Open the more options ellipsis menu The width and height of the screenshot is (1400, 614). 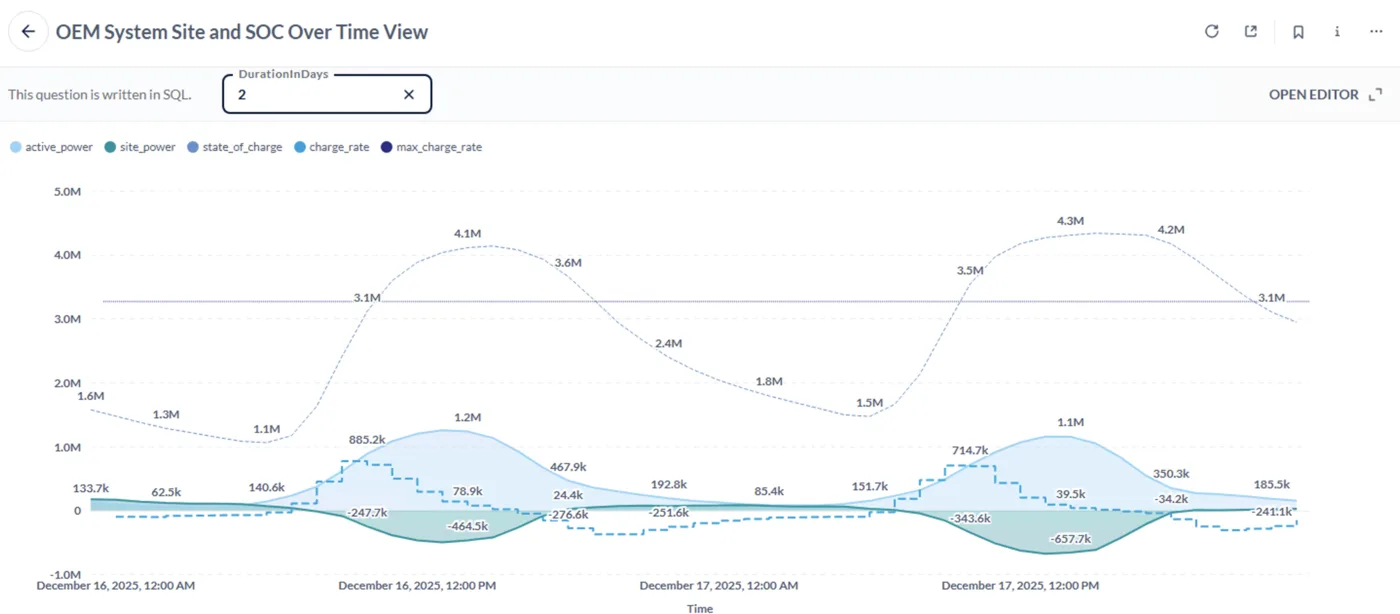click(1375, 31)
